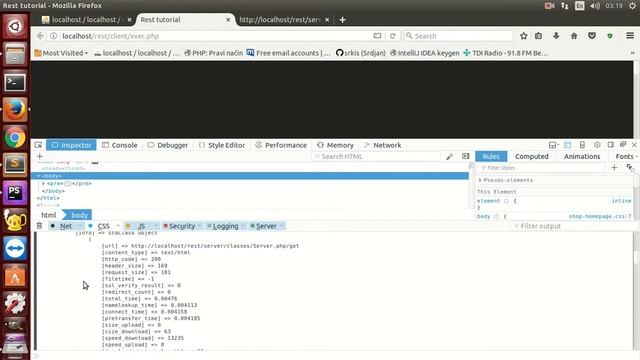The height and width of the screenshot is (360, 640).
Task: Open shop-homepage.css:7 source link
Action: point(600,216)
